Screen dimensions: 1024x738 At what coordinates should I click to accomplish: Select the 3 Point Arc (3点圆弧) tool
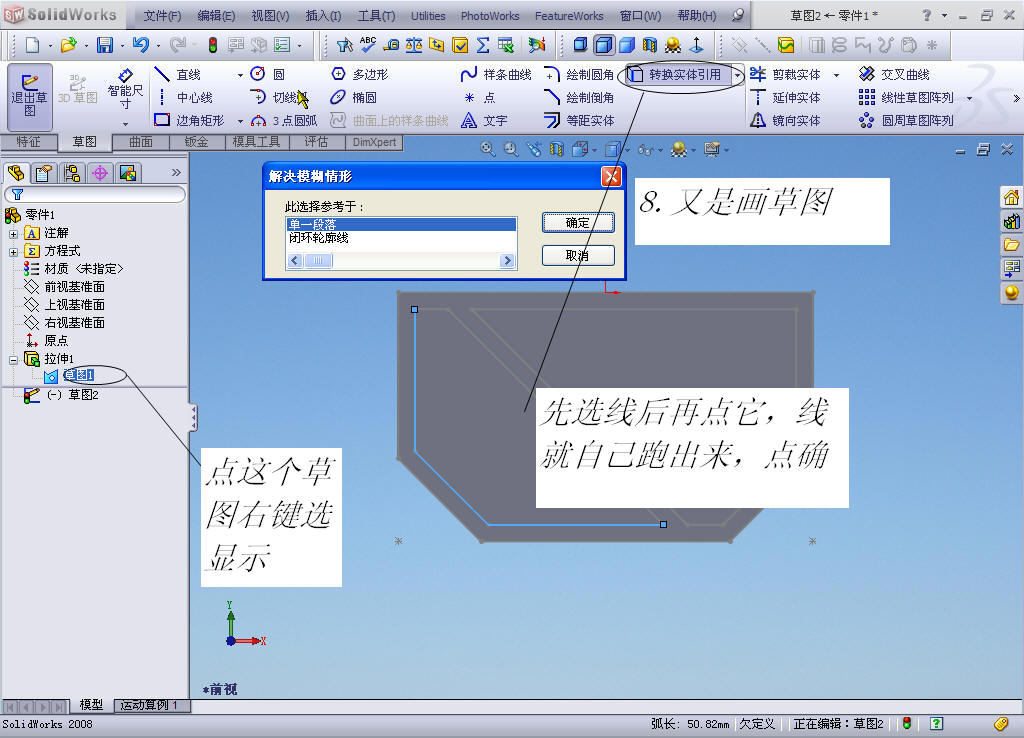point(283,120)
